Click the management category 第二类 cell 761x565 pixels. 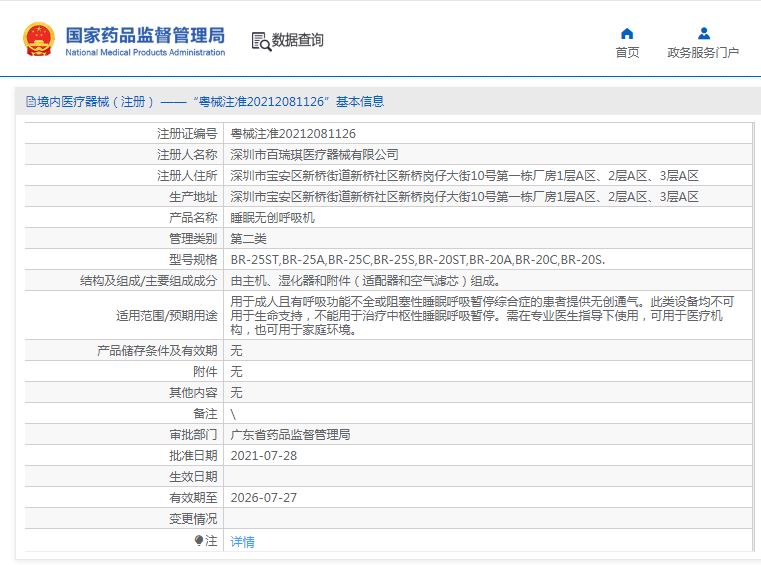(x=248, y=238)
